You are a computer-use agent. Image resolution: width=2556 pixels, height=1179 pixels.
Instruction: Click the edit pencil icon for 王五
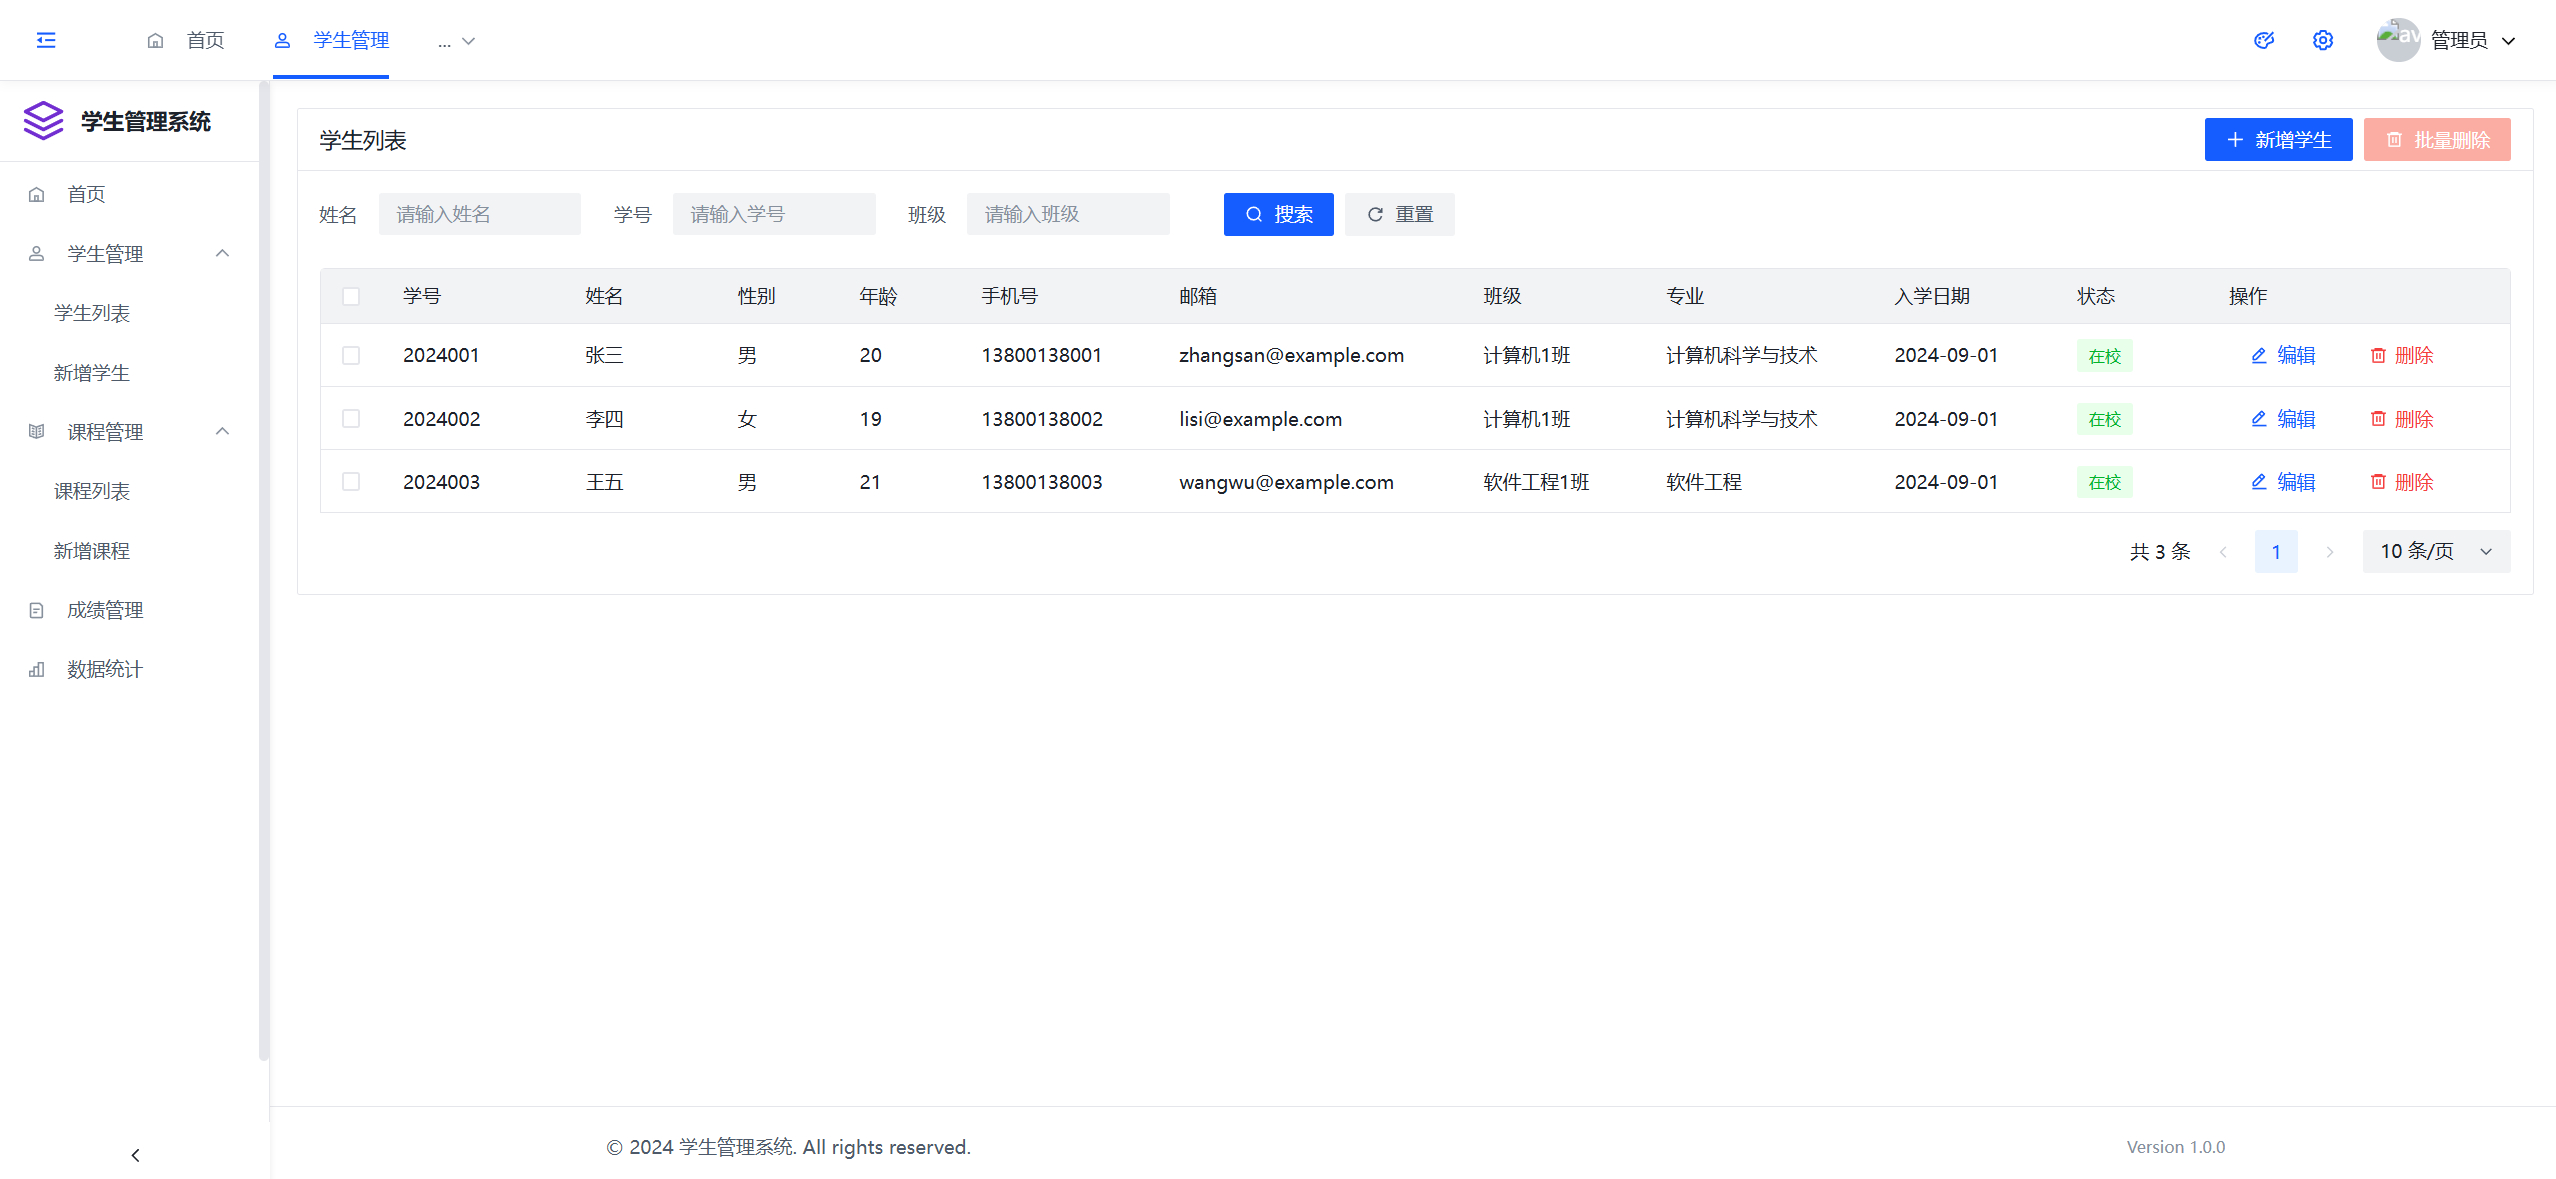pyautogui.click(x=2259, y=482)
